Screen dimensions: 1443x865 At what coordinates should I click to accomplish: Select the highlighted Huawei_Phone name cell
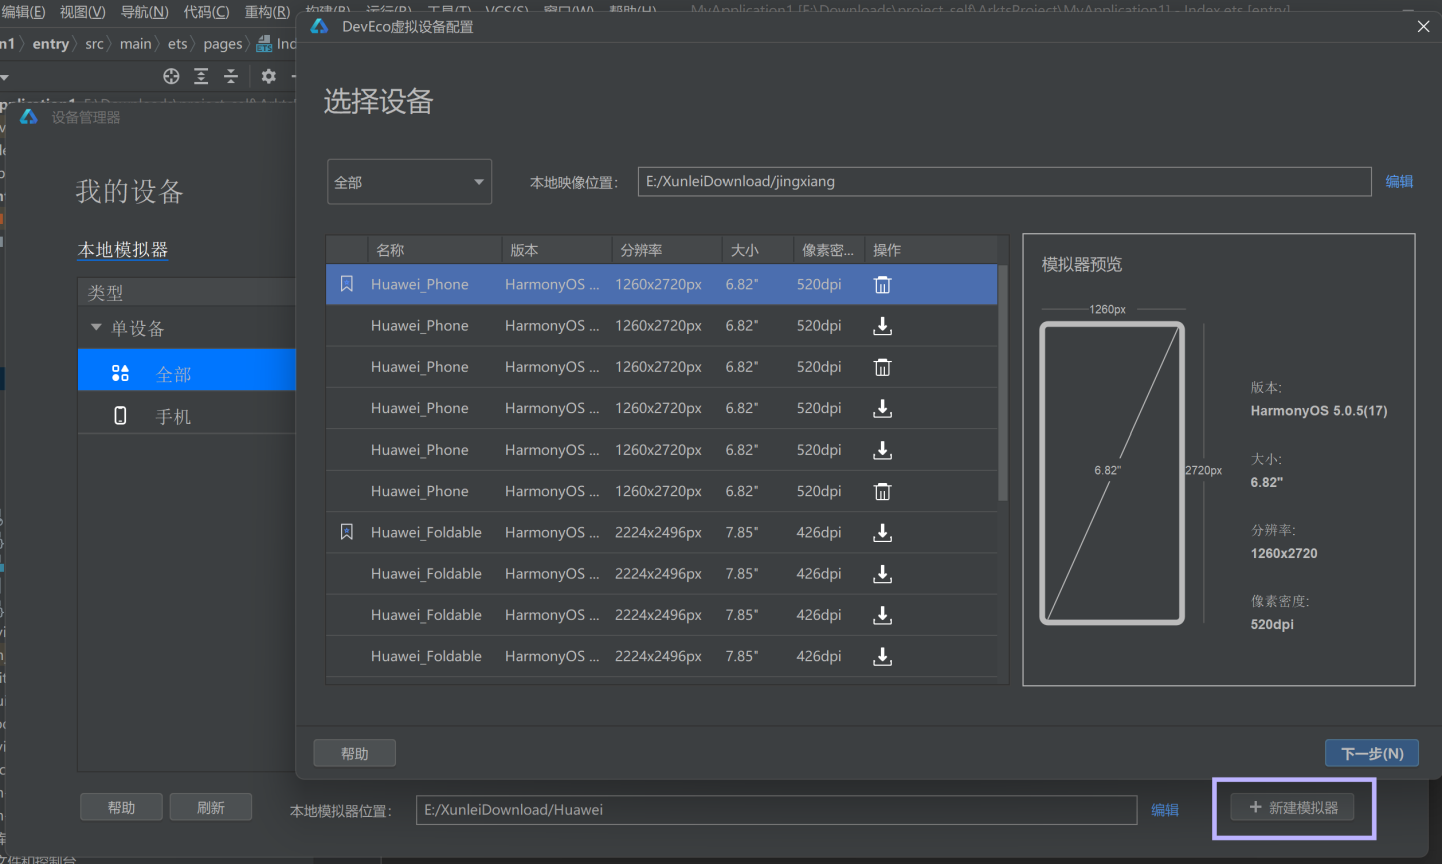tap(419, 284)
